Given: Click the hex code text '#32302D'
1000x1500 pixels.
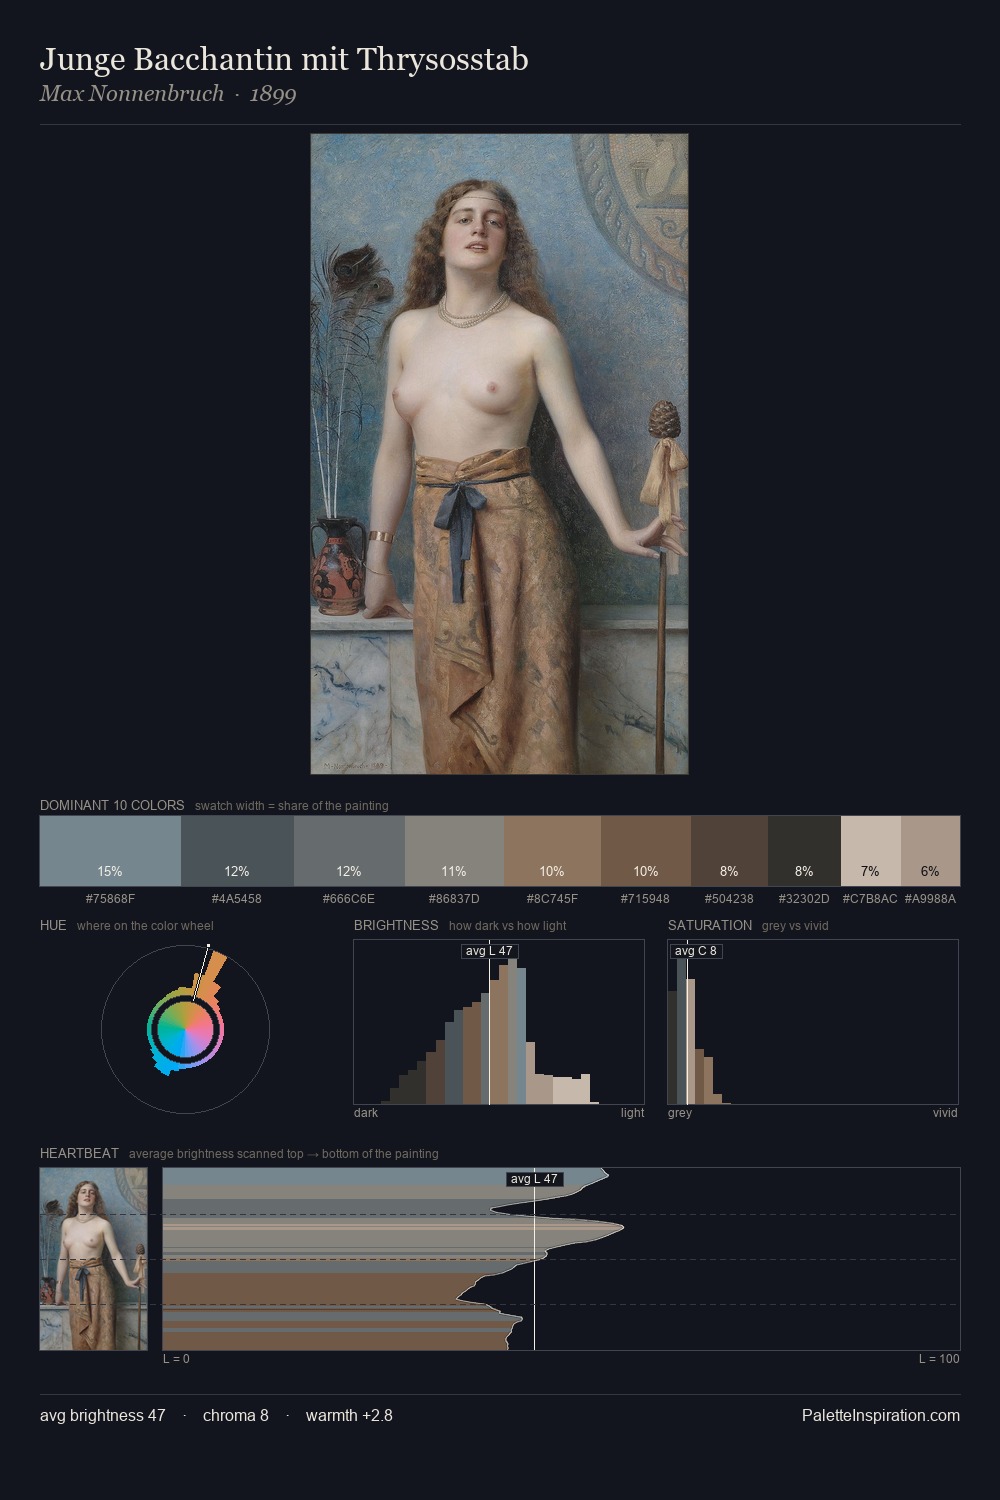Looking at the screenshot, I should (804, 899).
